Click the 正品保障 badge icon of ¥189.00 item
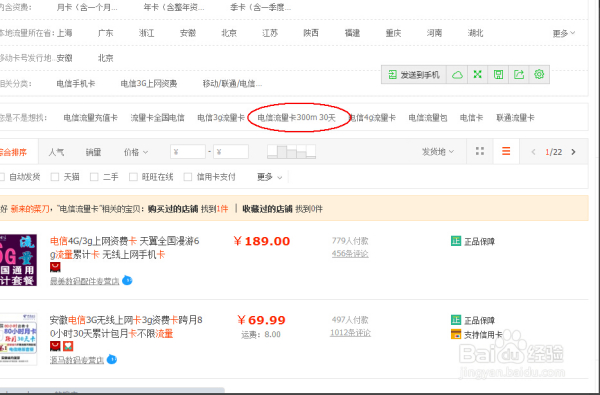The image size is (600, 395). pyautogui.click(x=456, y=241)
